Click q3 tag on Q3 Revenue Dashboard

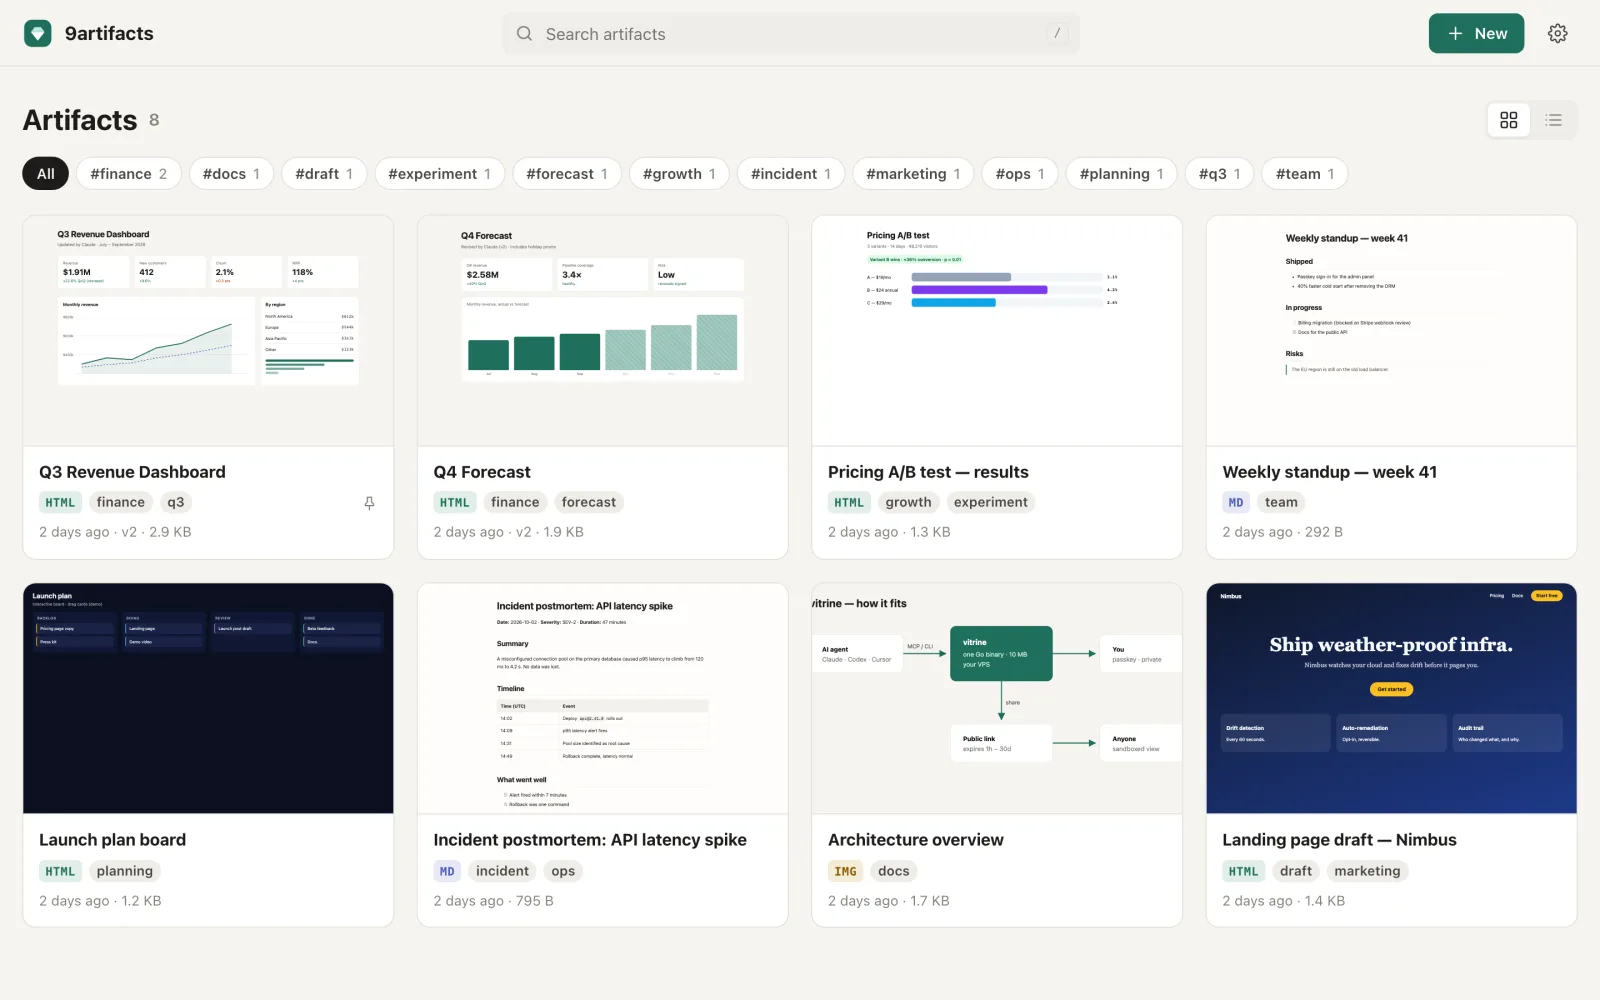(176, 502)
